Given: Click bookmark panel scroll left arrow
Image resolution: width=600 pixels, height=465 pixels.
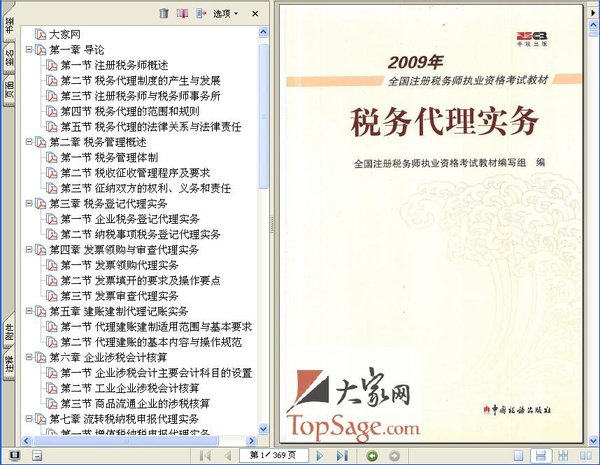Looking at the screenshot, I should tap(26, 441).
